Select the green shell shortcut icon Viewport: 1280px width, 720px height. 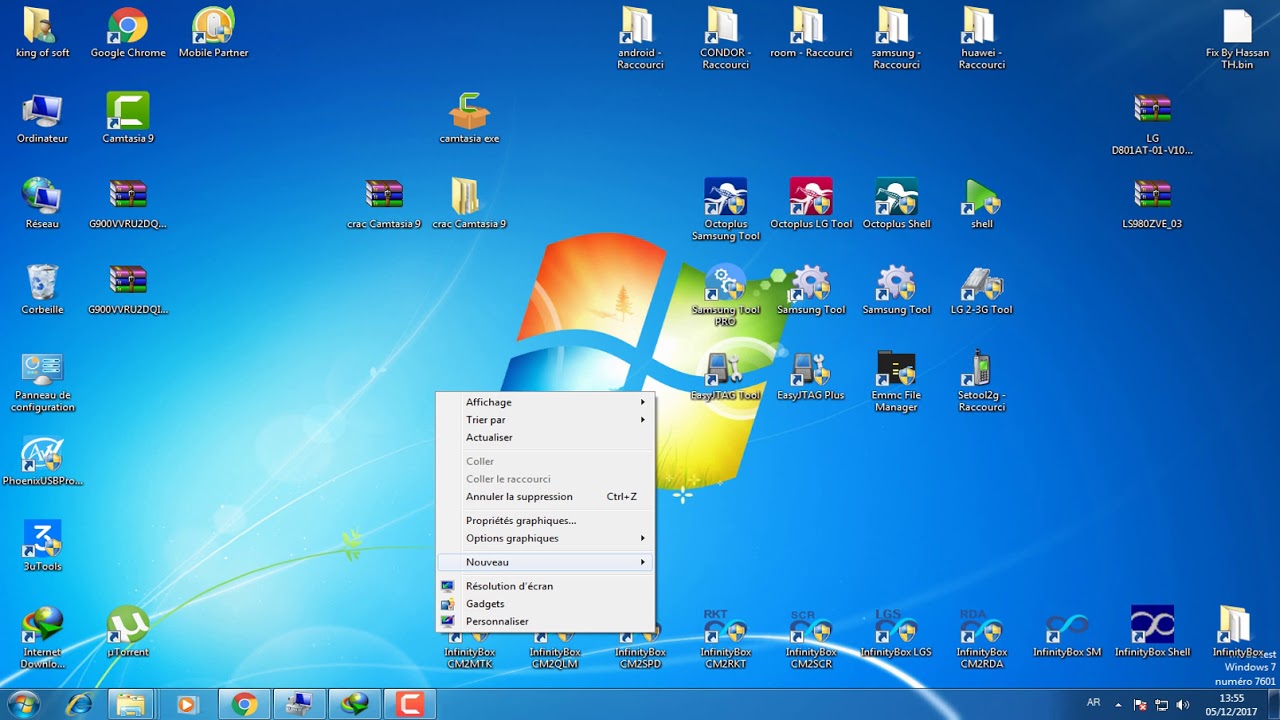coord(982,203)
